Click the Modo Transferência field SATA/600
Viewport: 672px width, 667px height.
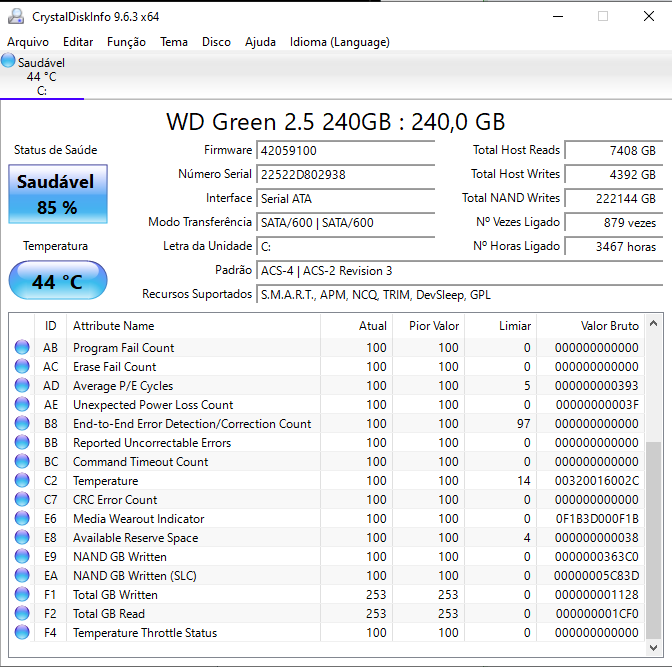(x=345, y=223)
